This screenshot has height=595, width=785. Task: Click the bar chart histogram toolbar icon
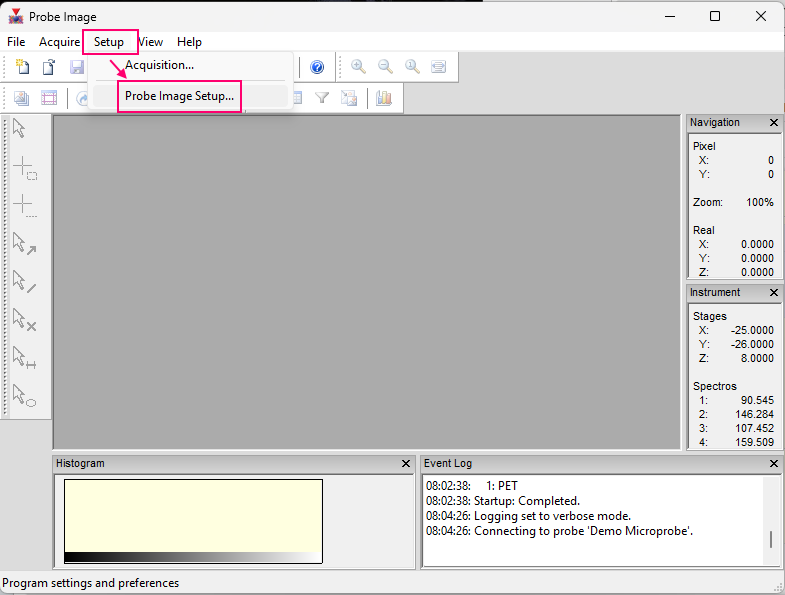click(x=384, y=98)
